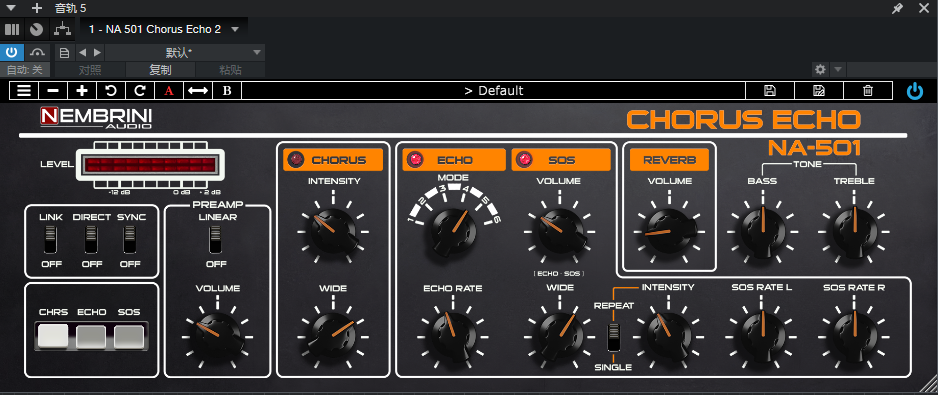Bypass the plugin with the host power button
This screenshot has width=938, height=395.
coord(11,52)
